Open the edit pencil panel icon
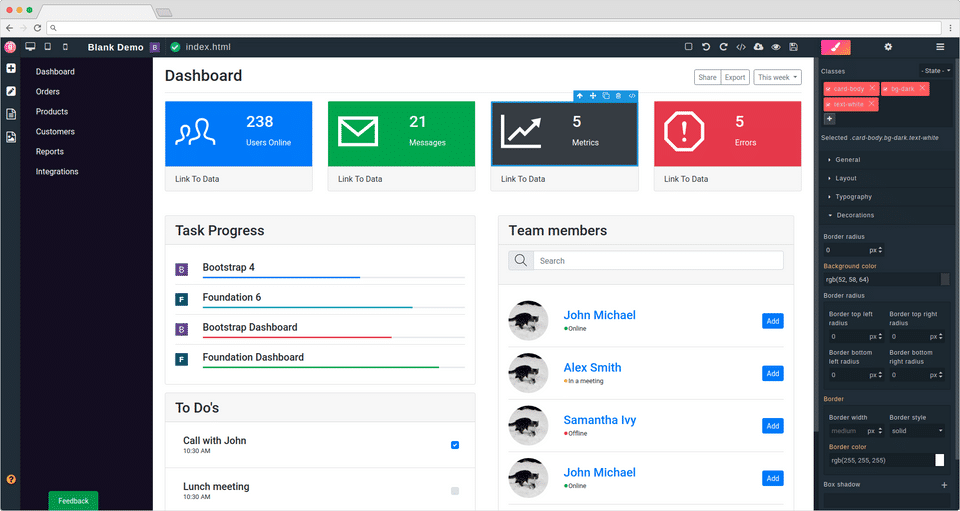The width and height of the screenshot is (960, 511). pyautogui.click(x=11, y=91)
